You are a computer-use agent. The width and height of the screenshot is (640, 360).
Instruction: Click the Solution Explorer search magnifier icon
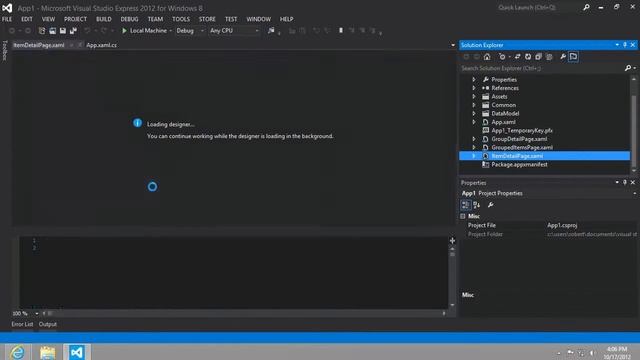click(628, 68)
